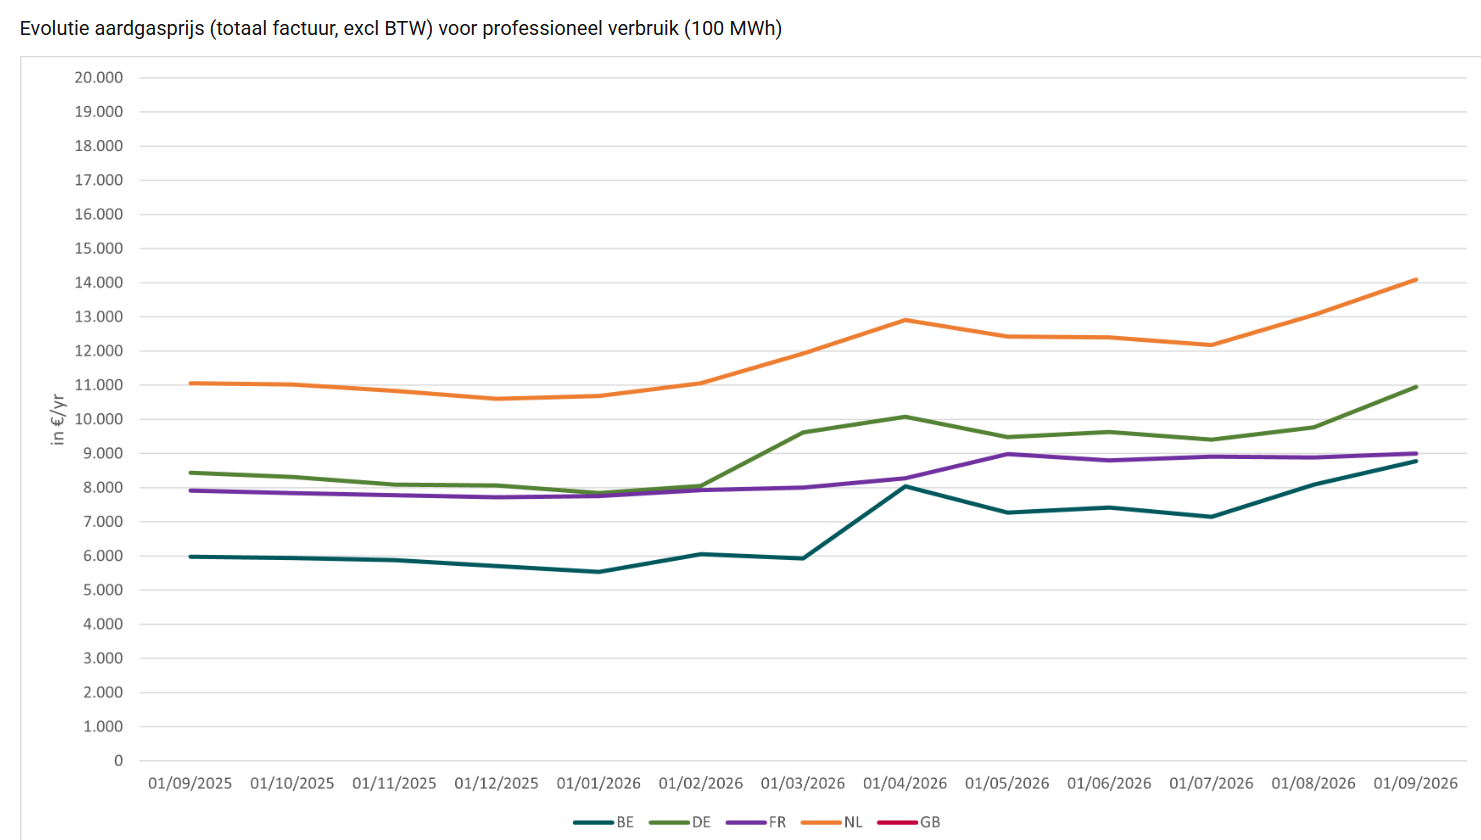Select the 01/09/2026 date label

1416,783
